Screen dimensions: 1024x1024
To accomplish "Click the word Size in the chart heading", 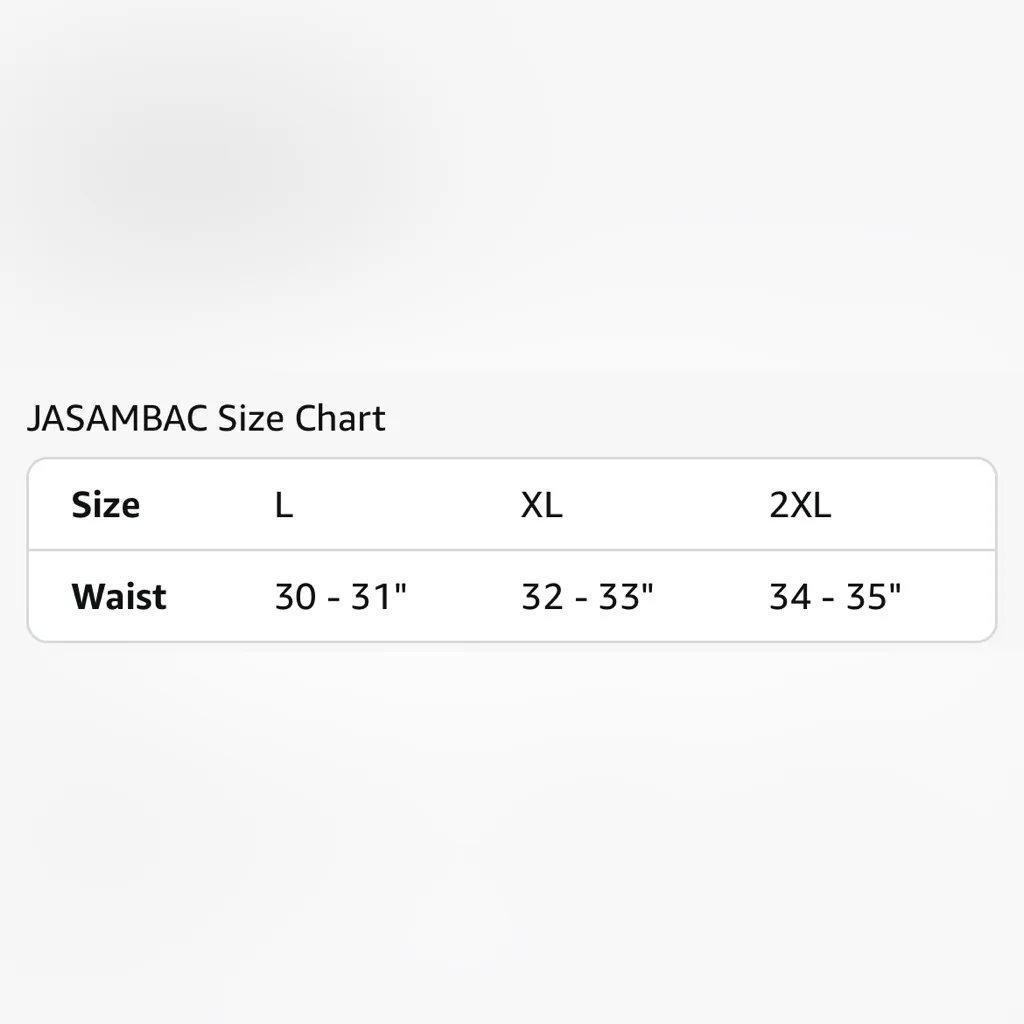I will 252,418.
